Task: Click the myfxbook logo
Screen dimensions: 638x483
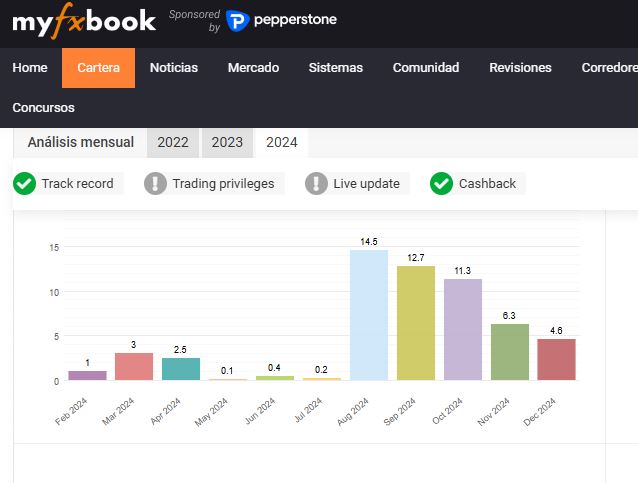Action: 84,21
